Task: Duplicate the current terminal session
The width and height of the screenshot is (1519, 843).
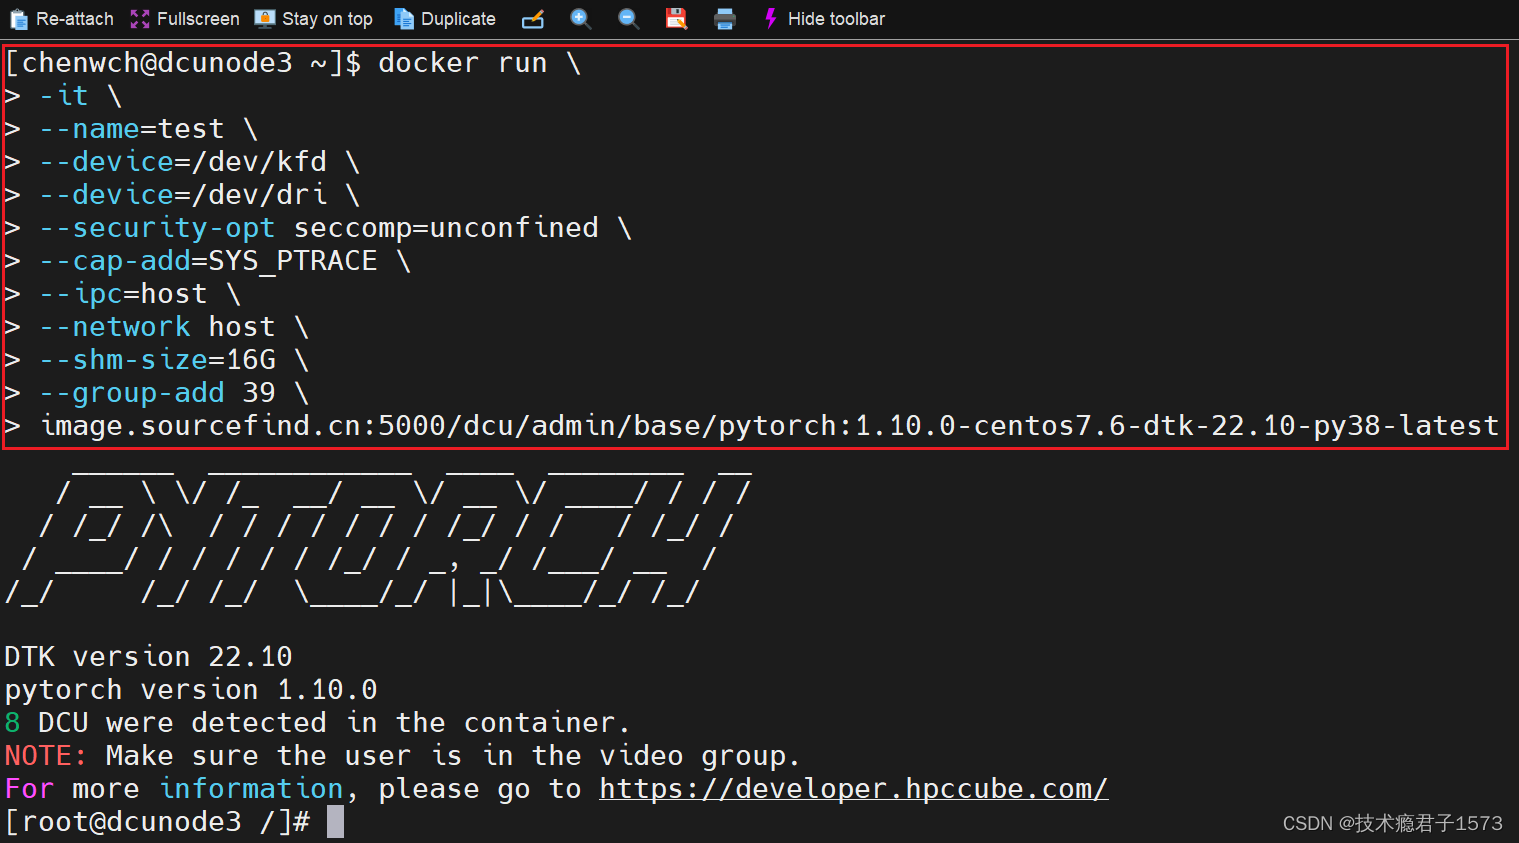Action: point(445,19)
